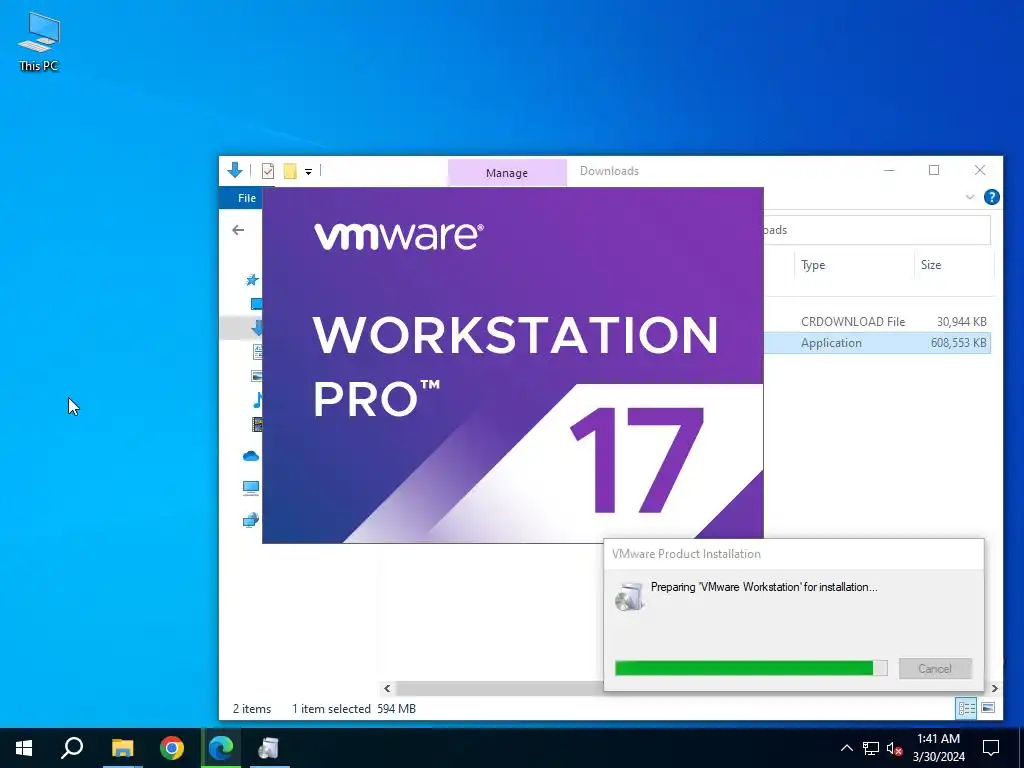Expand the ribbon using the chevron
Image resolution: width=1024 pixels, height=768 pixels.
970,197
